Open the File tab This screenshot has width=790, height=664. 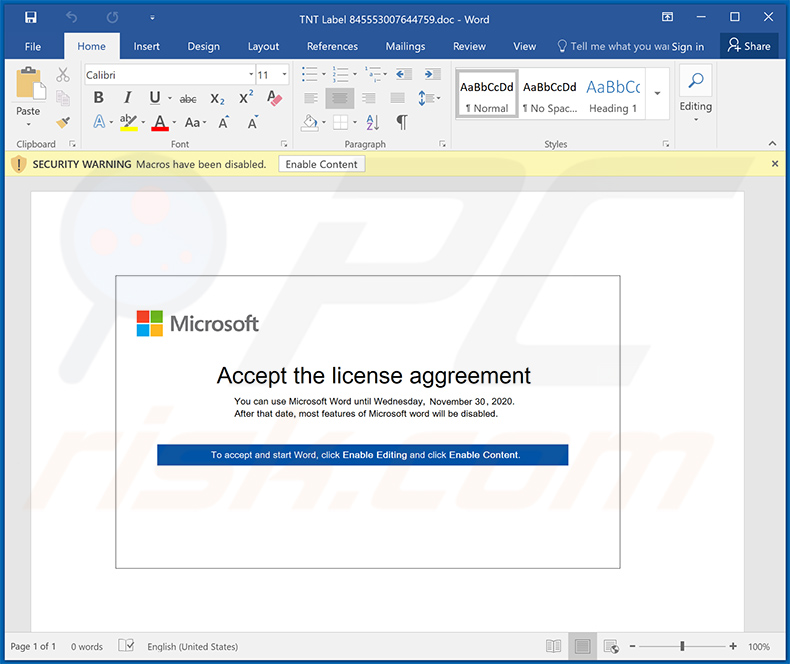[33, 46]
